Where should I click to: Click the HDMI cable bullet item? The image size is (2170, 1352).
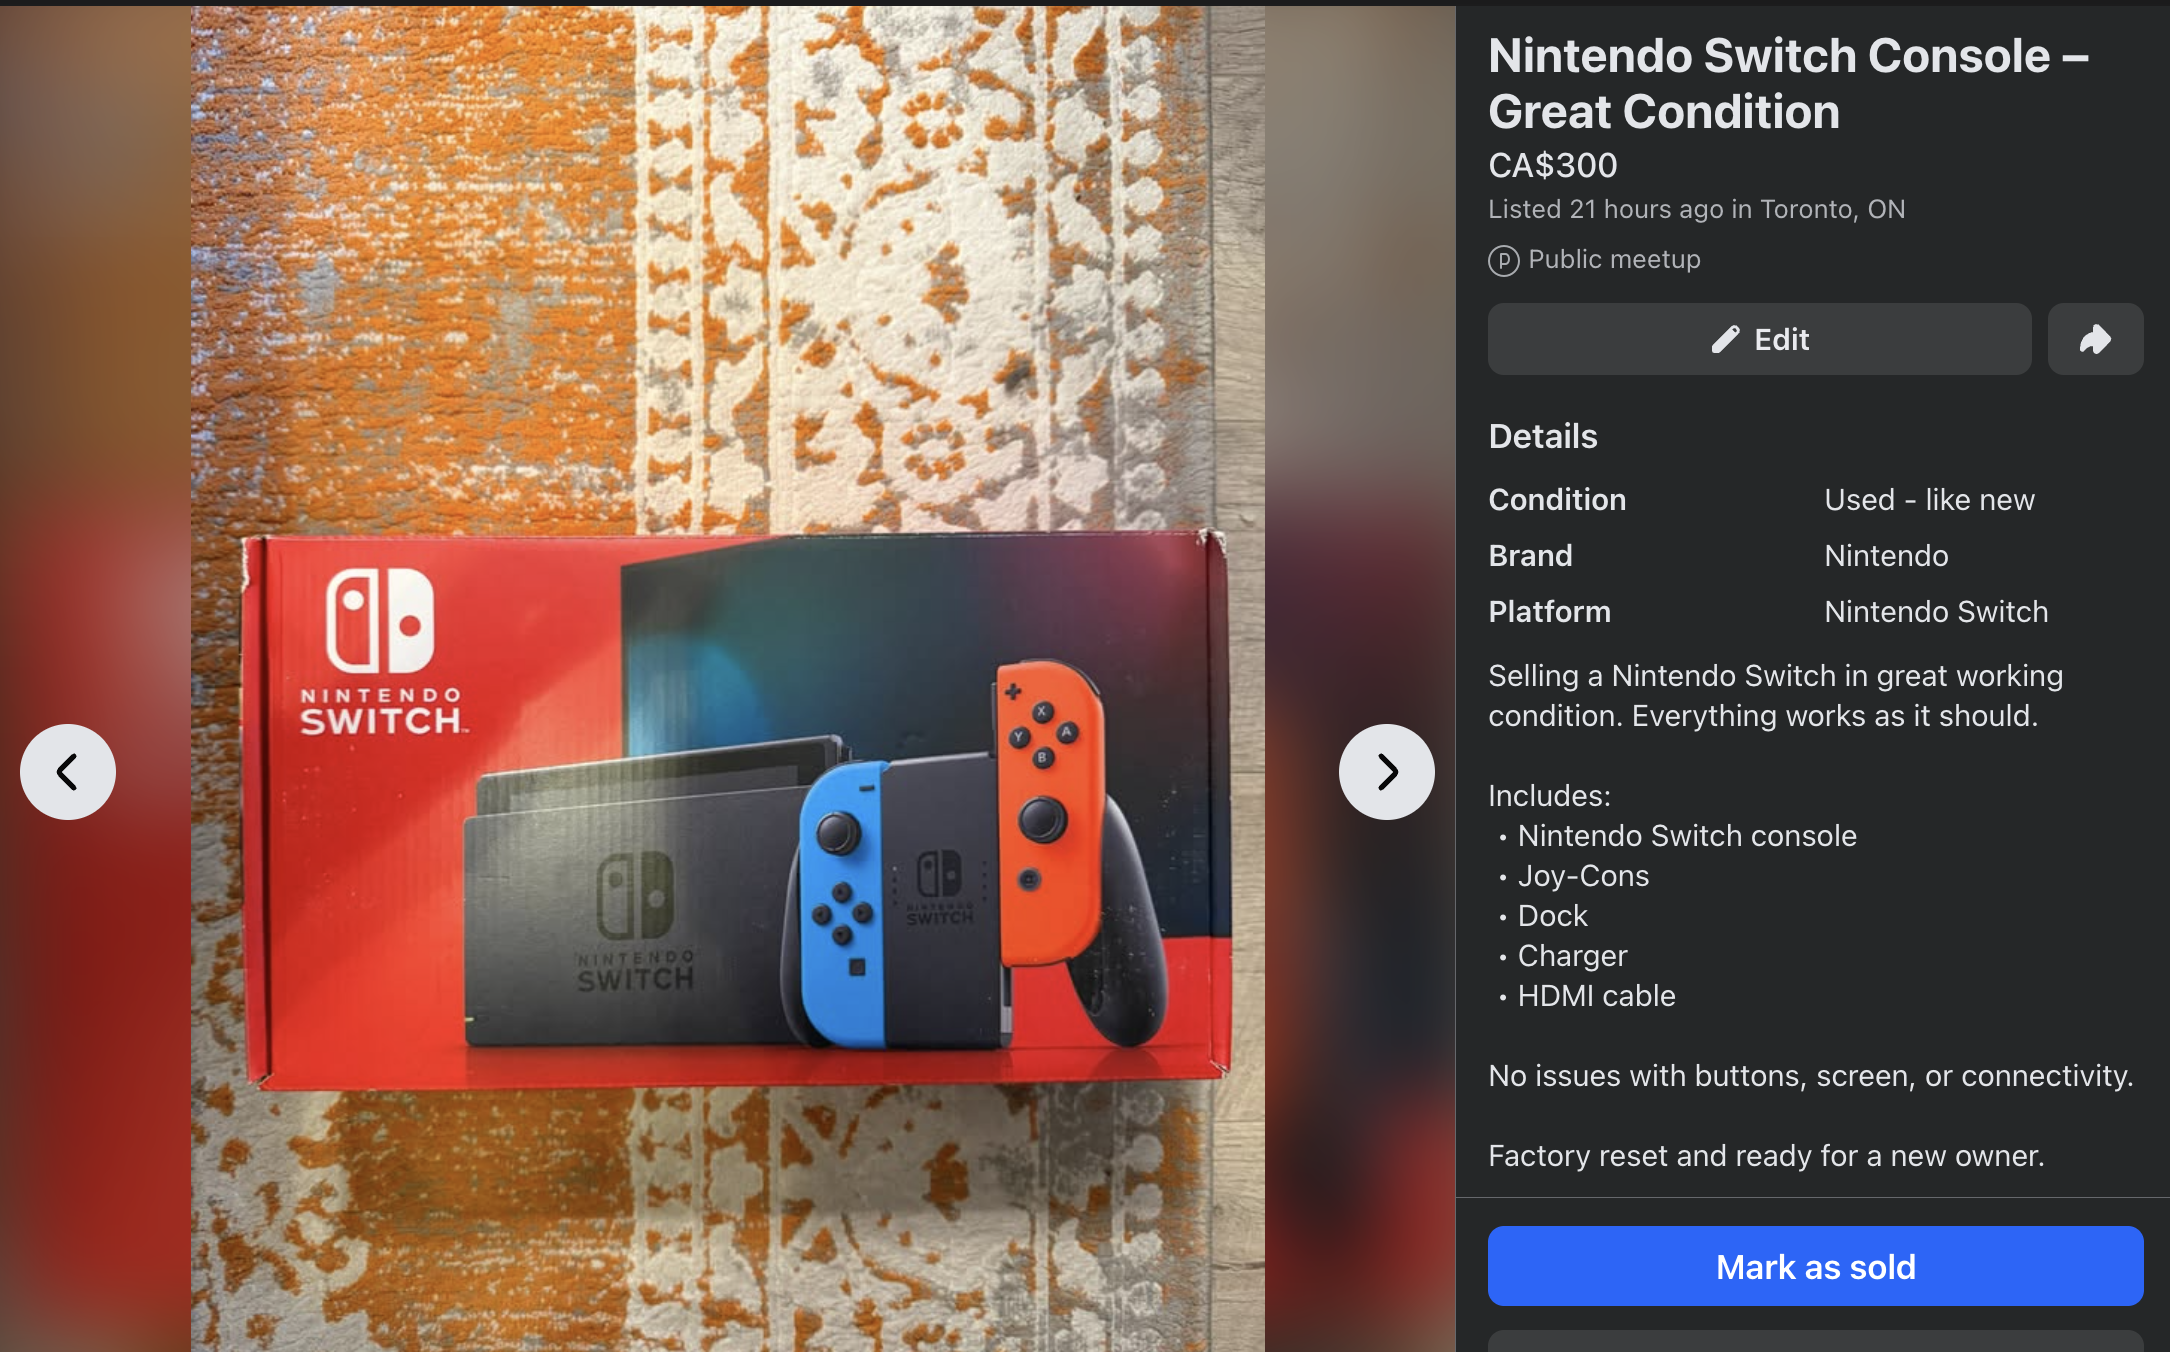point(1596,995)
